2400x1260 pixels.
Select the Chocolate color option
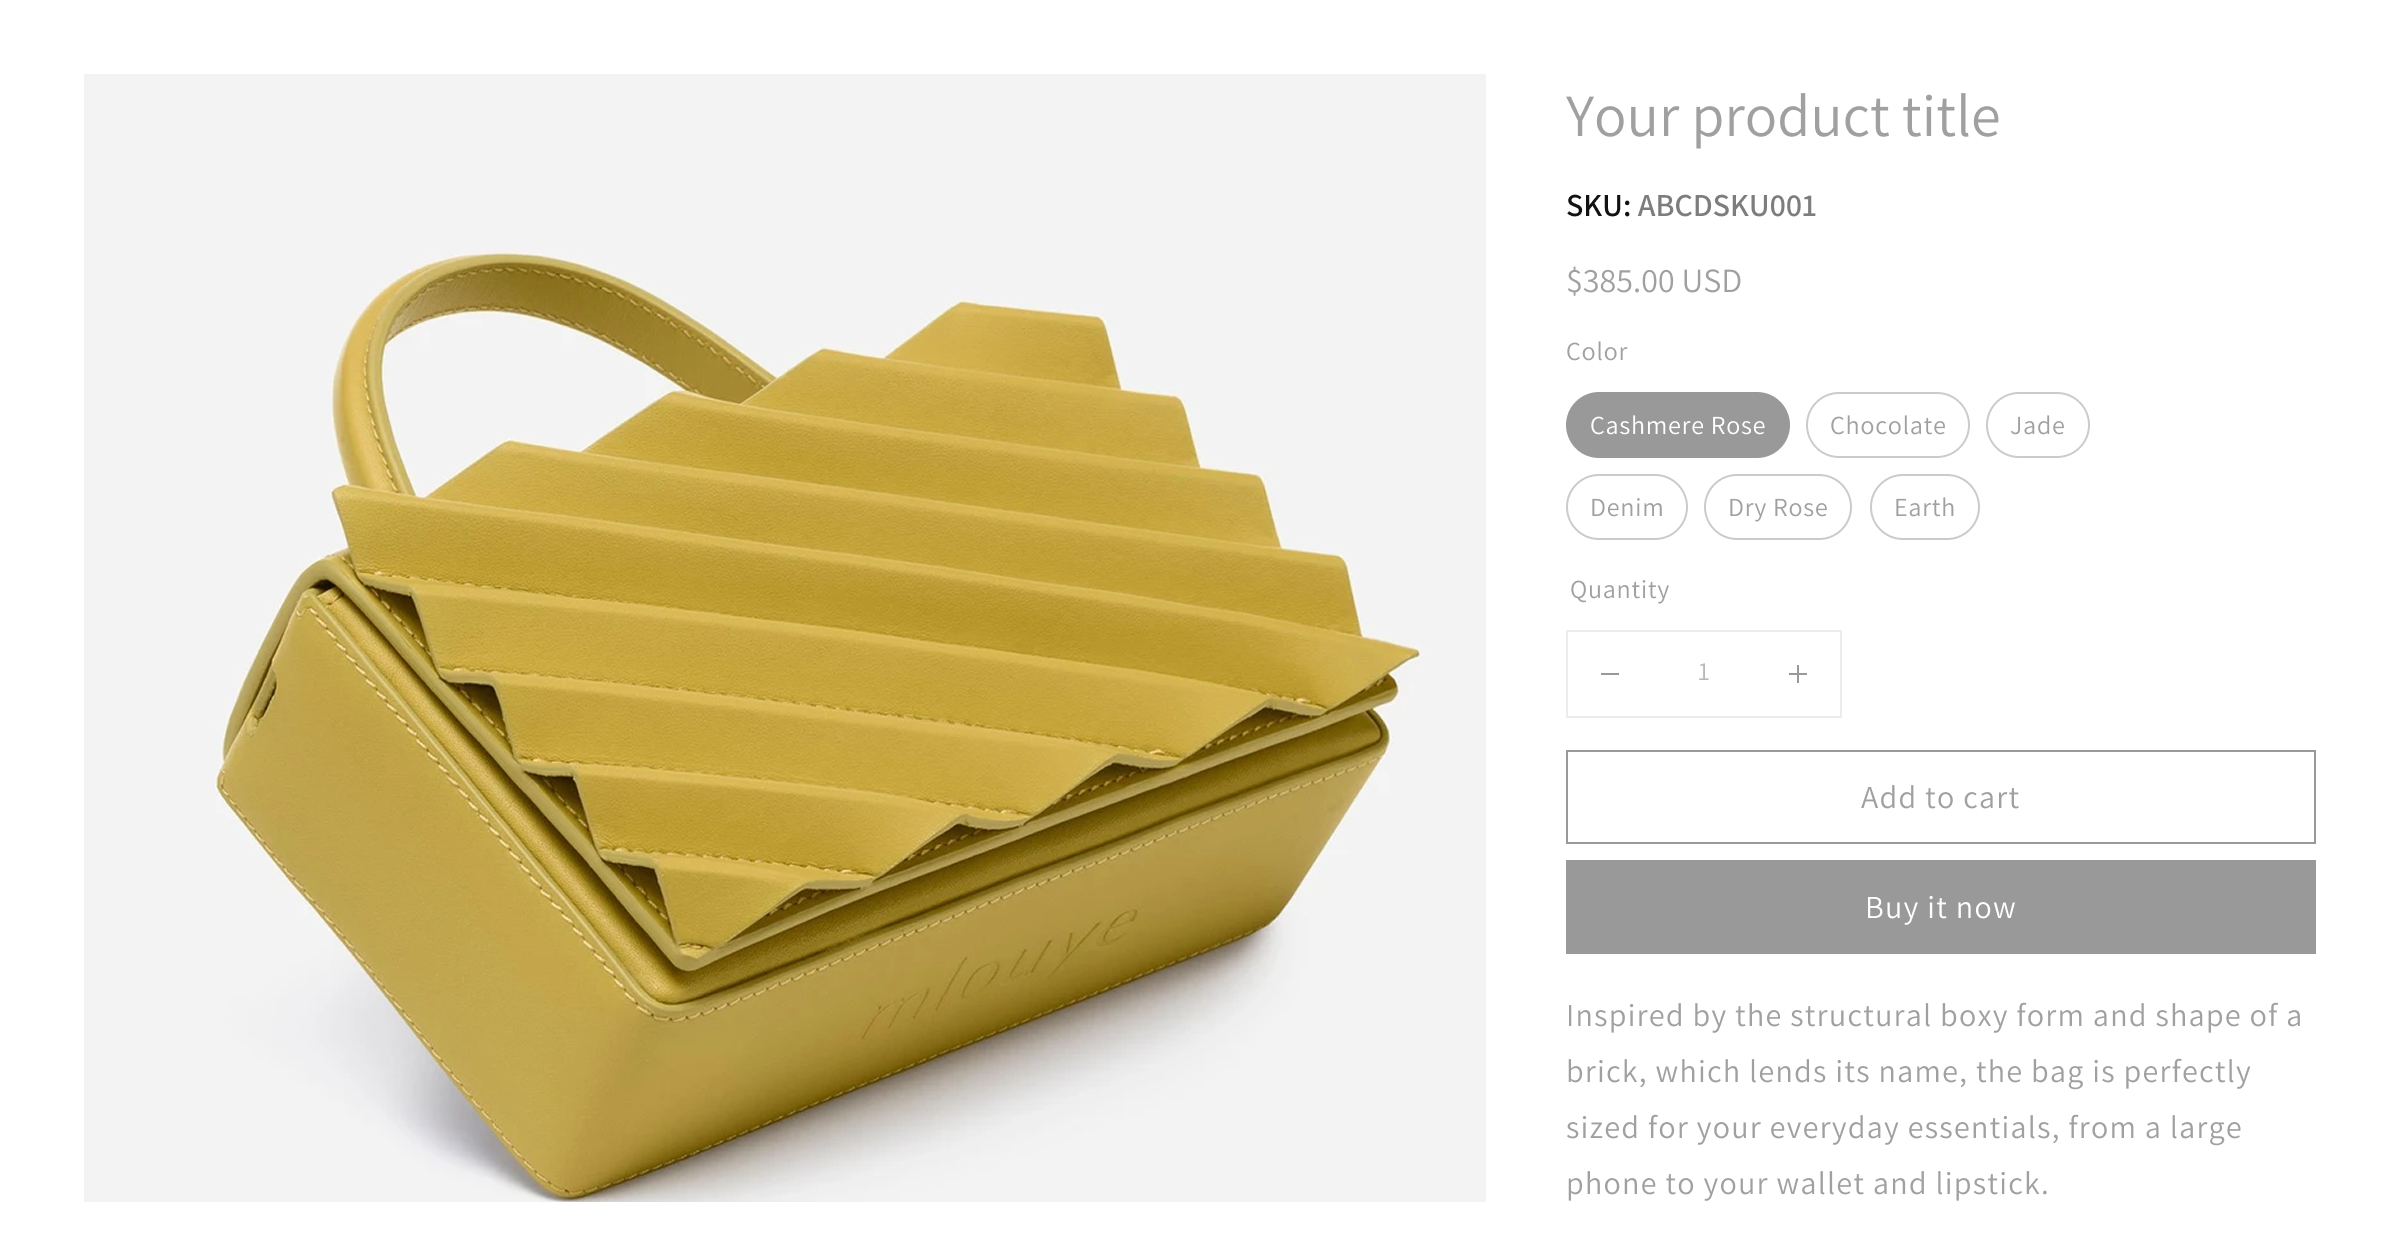coord(1886,425)
